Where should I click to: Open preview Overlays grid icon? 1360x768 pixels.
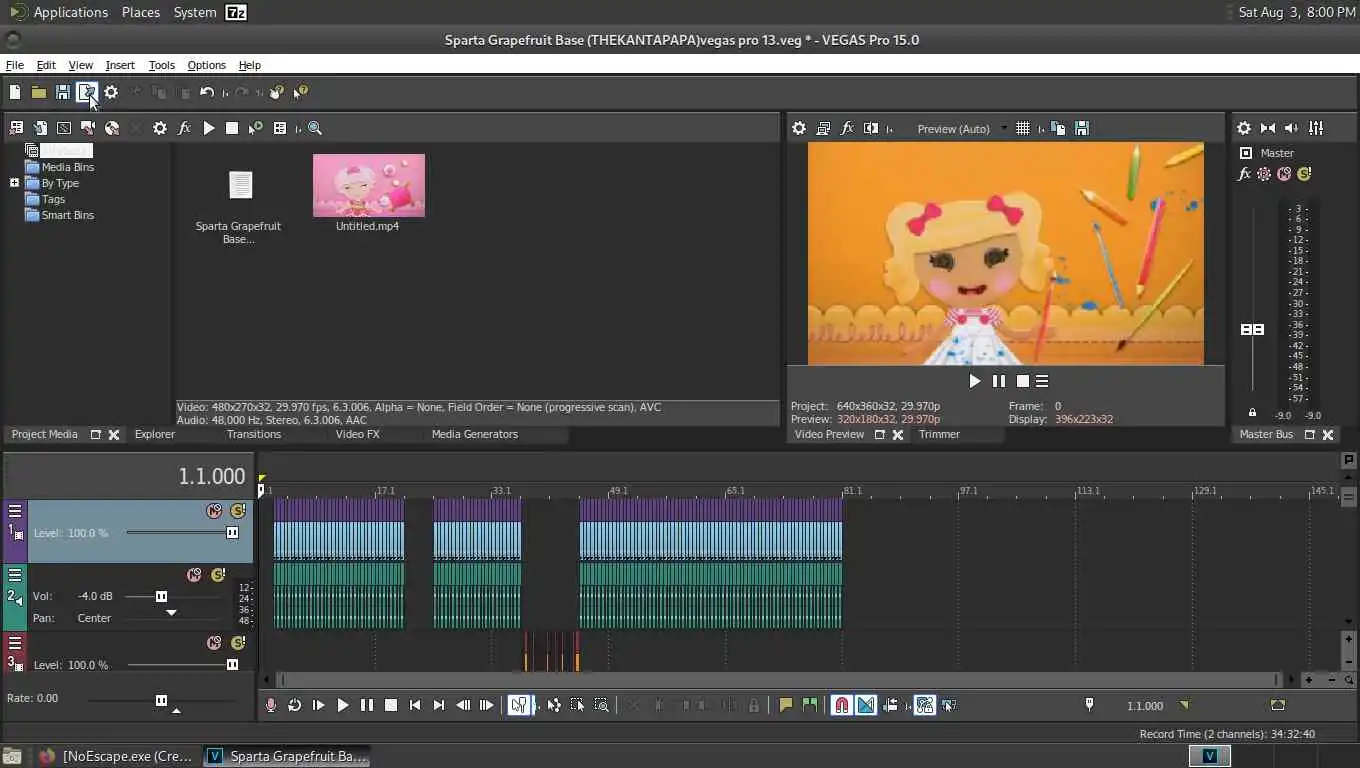tap(1023, 128)
